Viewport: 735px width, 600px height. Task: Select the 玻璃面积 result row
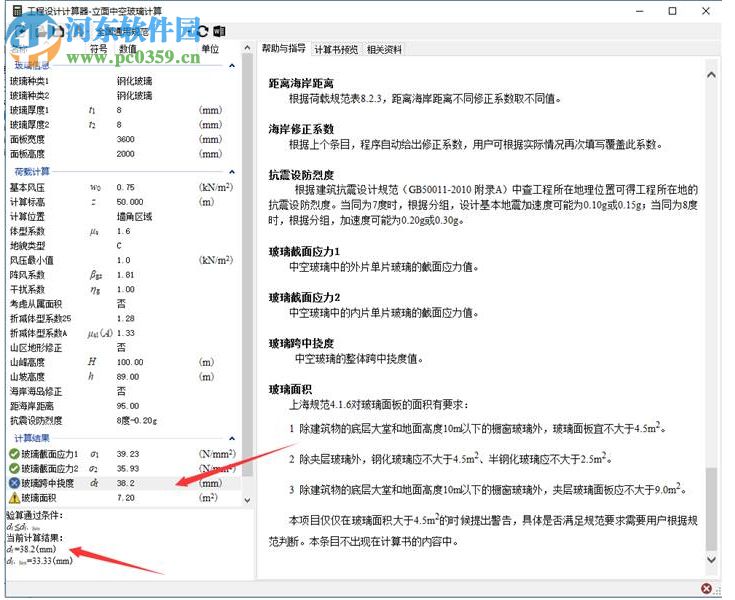coord(123,497)
